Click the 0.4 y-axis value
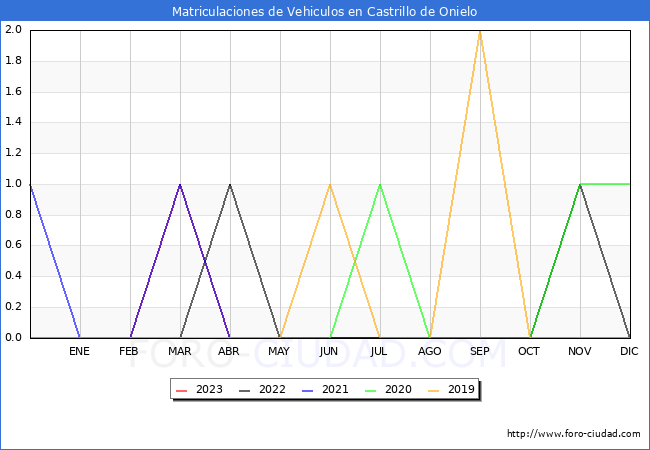This screenshot has height=450, width=650. click(x=13, y=276)
